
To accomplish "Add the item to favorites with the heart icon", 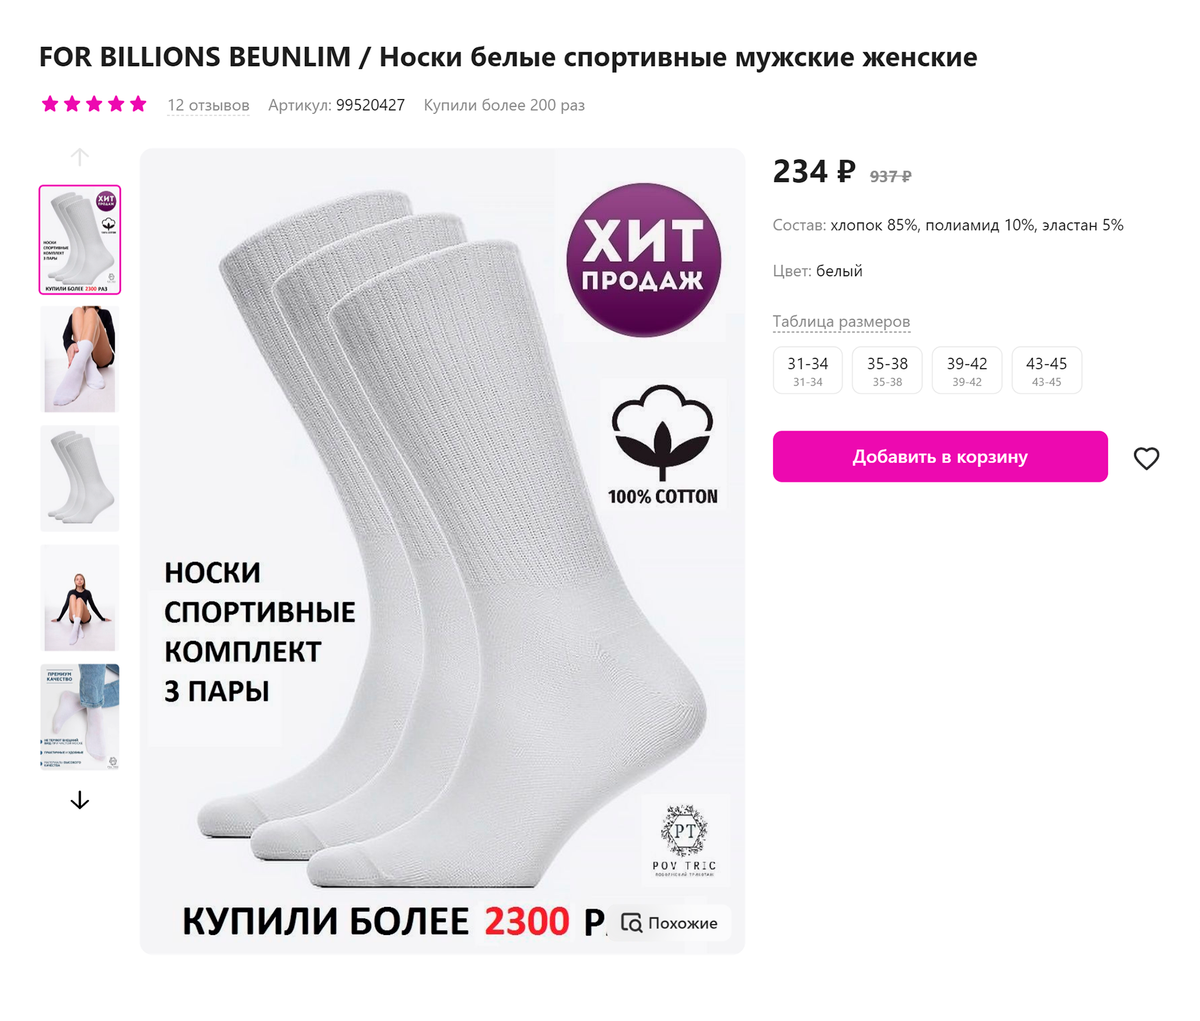I will (x=1146, y=458).
